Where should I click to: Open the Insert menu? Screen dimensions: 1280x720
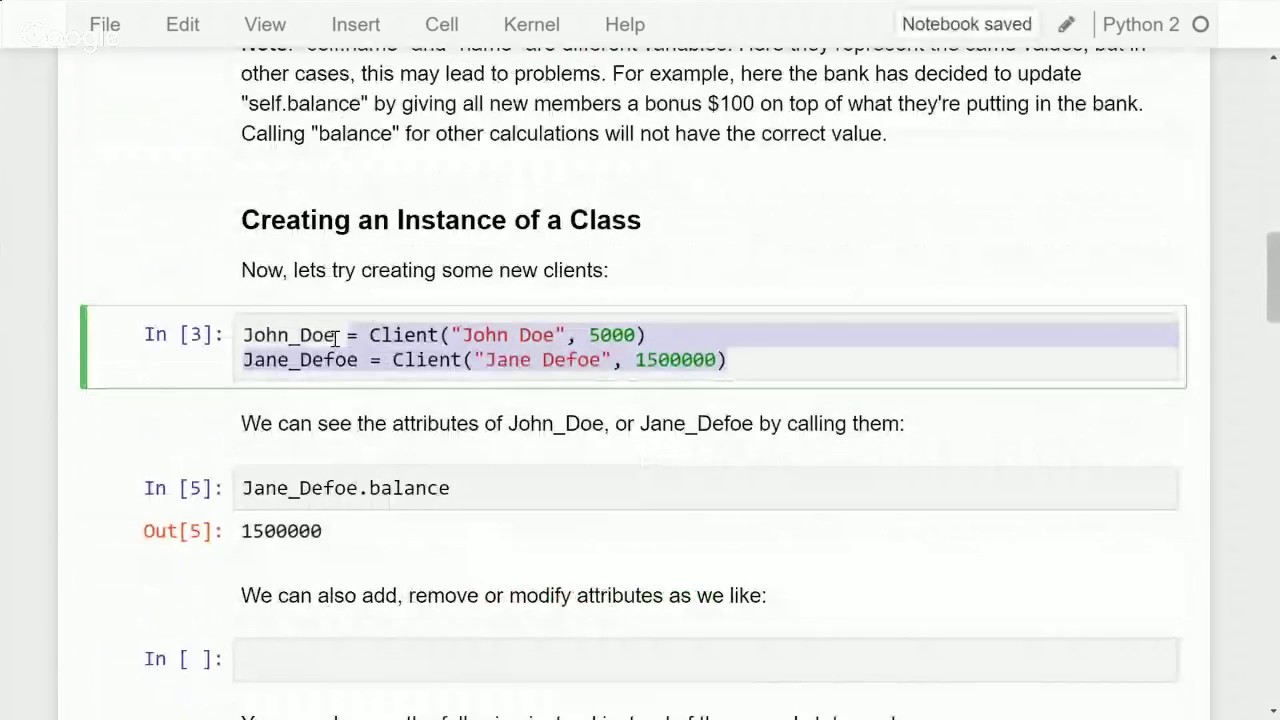click(355, 24)
